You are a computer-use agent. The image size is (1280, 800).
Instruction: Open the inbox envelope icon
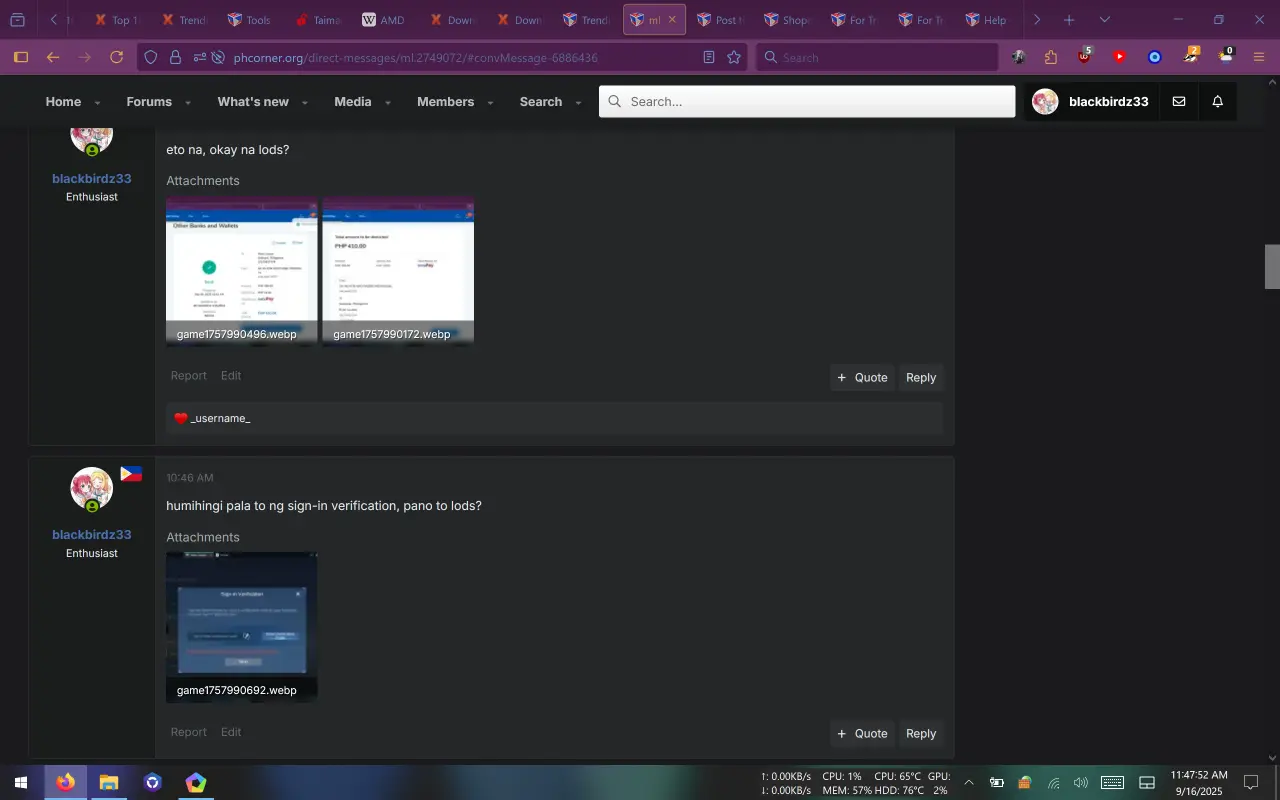tap(1179, 101)
